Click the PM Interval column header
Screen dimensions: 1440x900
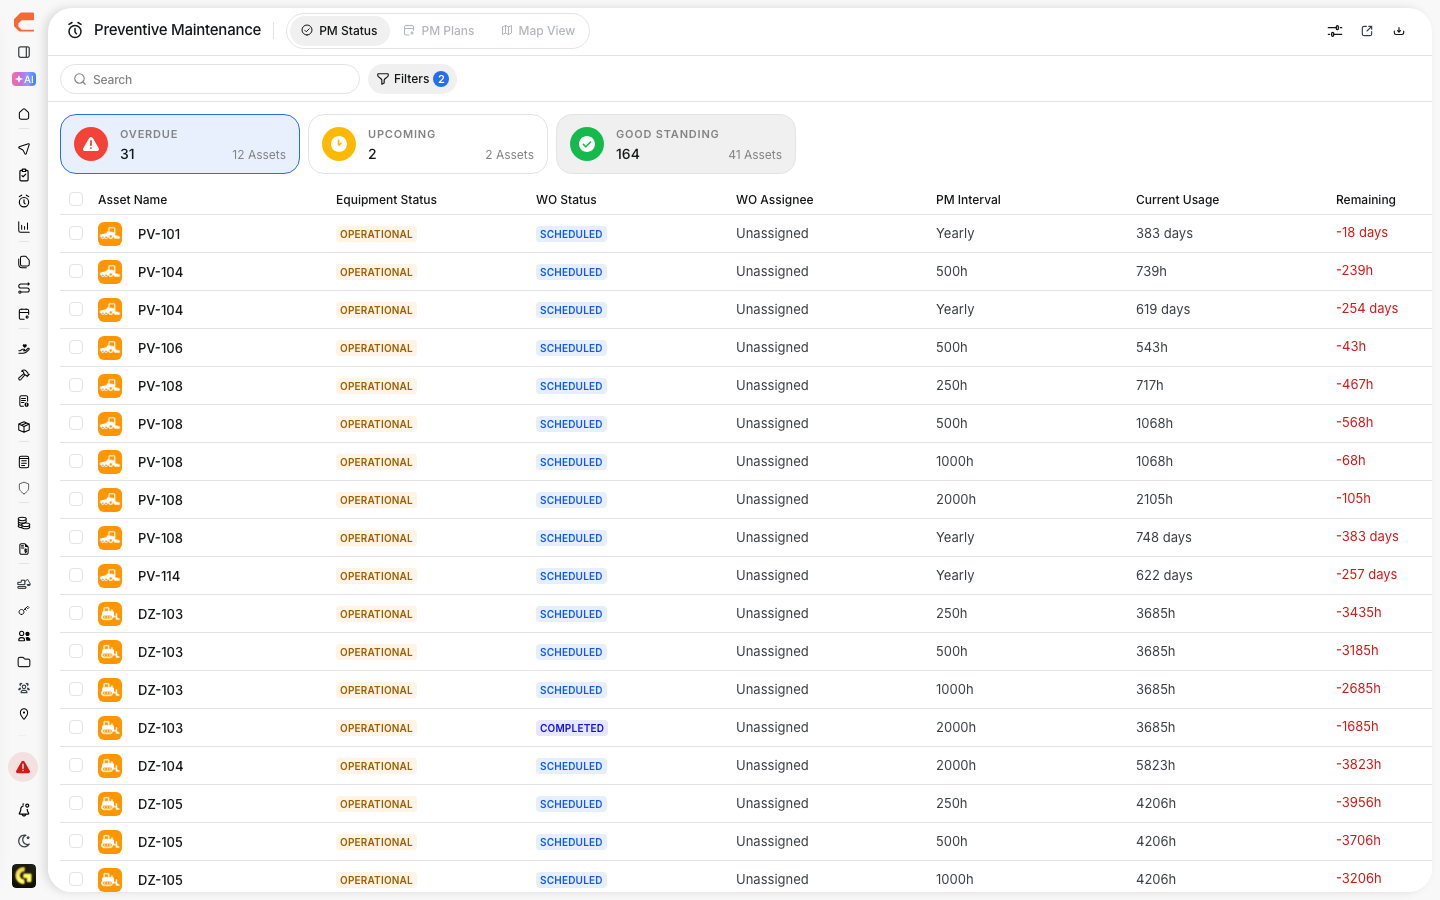coord(968,200)
